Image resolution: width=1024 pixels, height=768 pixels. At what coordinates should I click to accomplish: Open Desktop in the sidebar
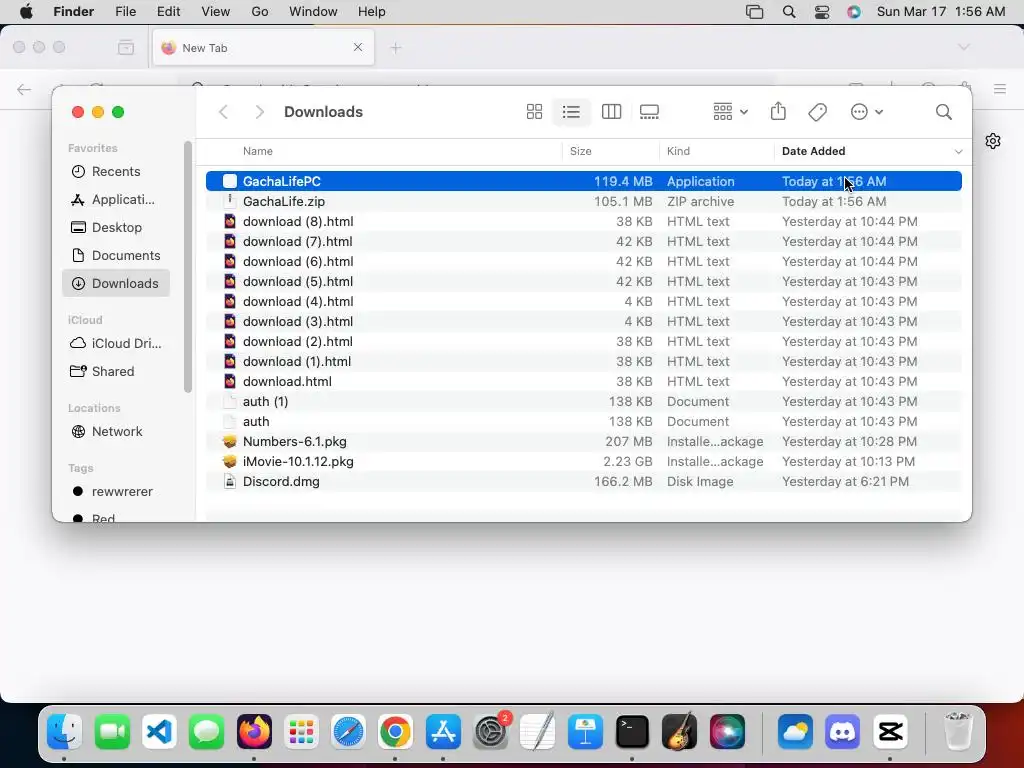click(116, 227)
